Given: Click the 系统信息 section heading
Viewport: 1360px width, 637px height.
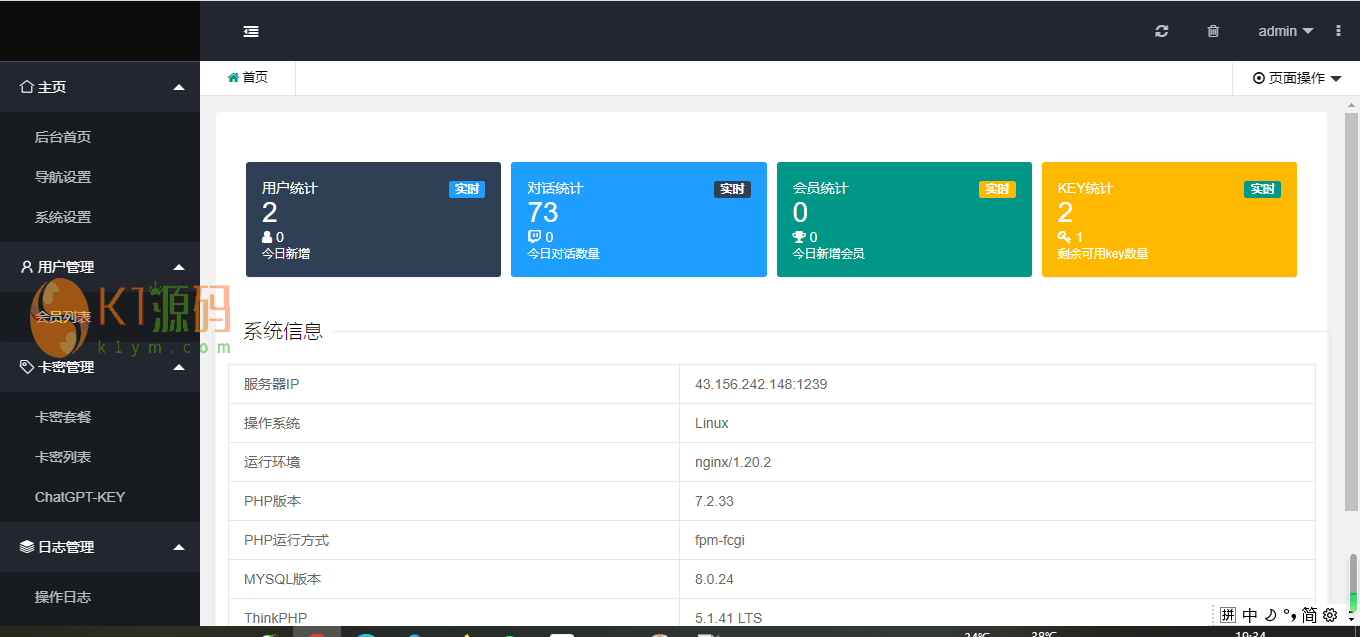Looking at the screenshot, I should click(283, 331).
